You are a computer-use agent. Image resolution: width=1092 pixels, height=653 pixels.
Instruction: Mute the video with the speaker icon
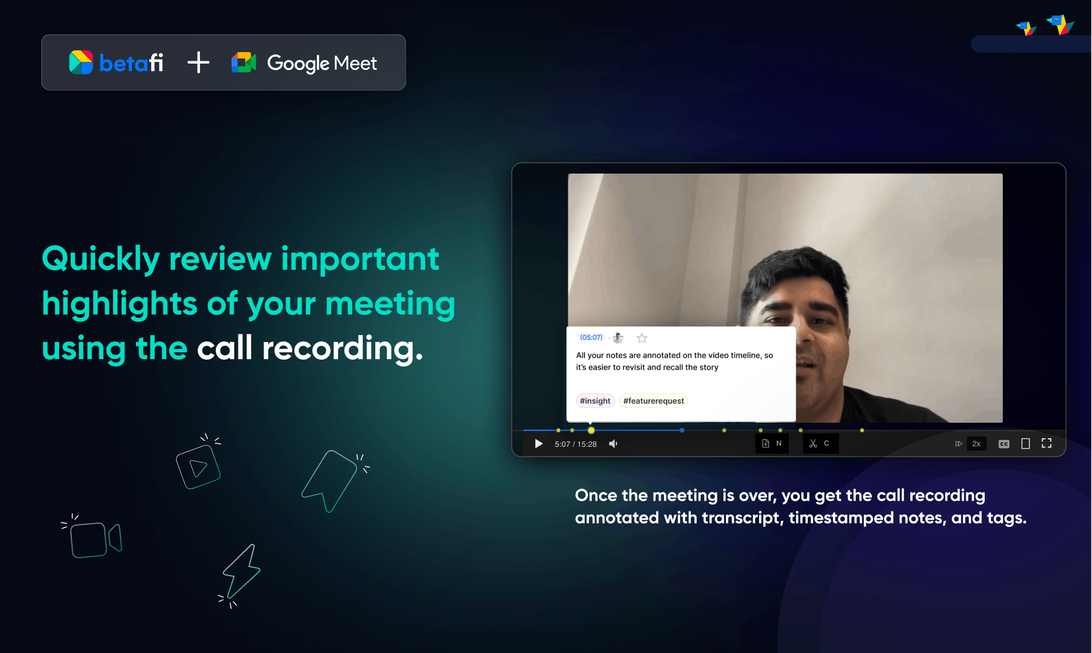pyautogui.click(x=613, y=444)
